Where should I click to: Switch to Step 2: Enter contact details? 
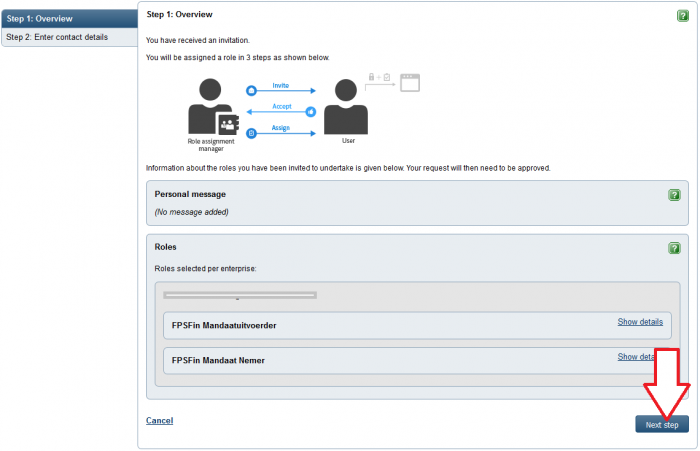(68, 37)
